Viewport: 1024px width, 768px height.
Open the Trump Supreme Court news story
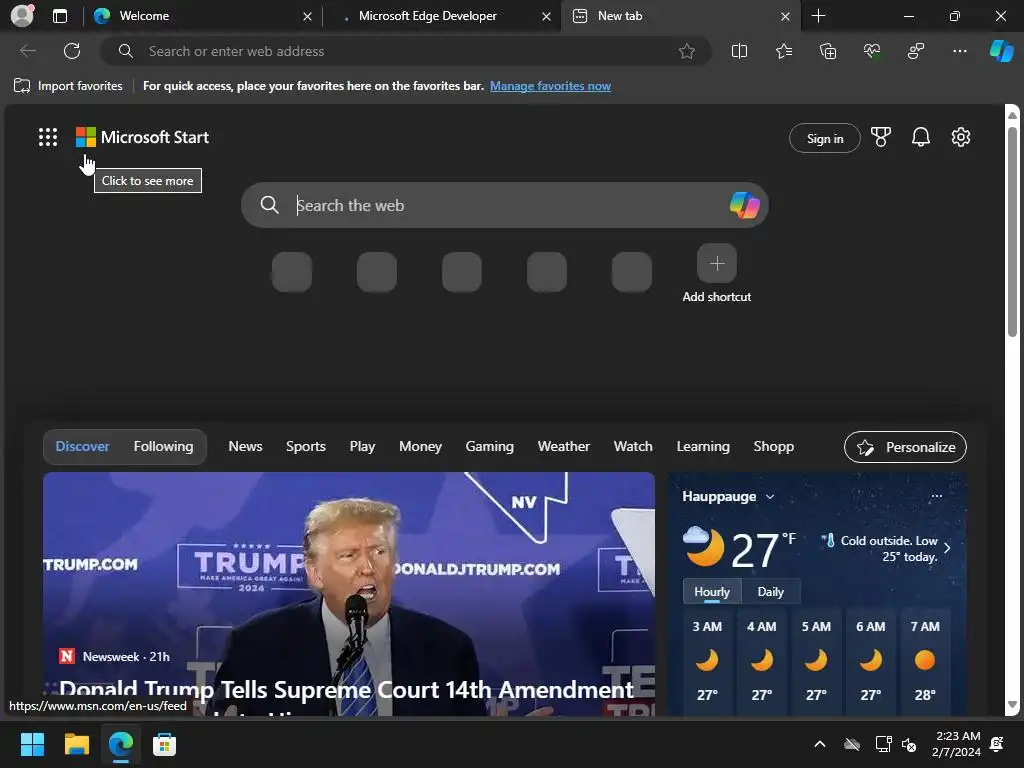[349, 594]
